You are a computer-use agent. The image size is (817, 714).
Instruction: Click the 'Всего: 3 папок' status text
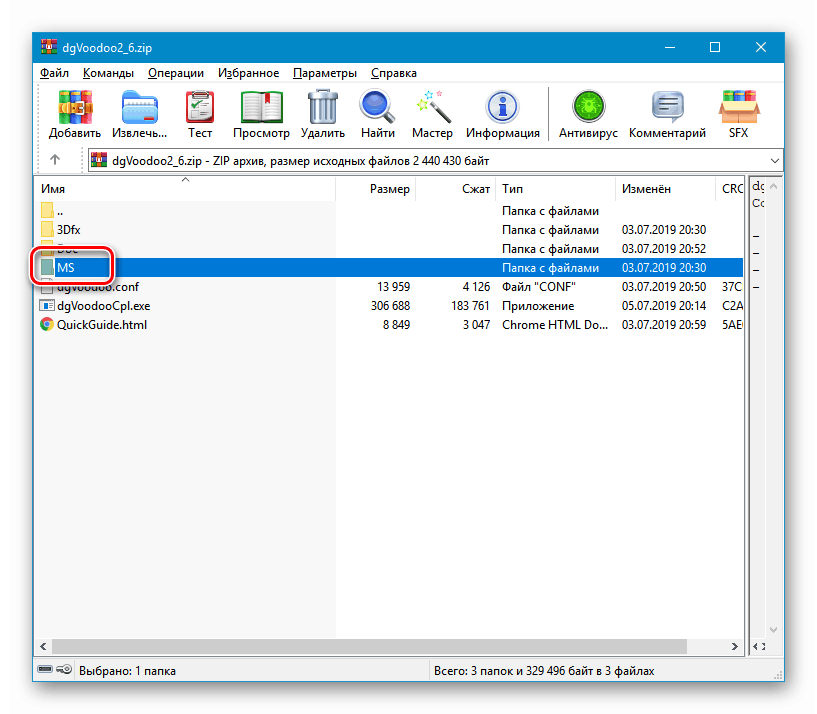(x=544, y=671)
